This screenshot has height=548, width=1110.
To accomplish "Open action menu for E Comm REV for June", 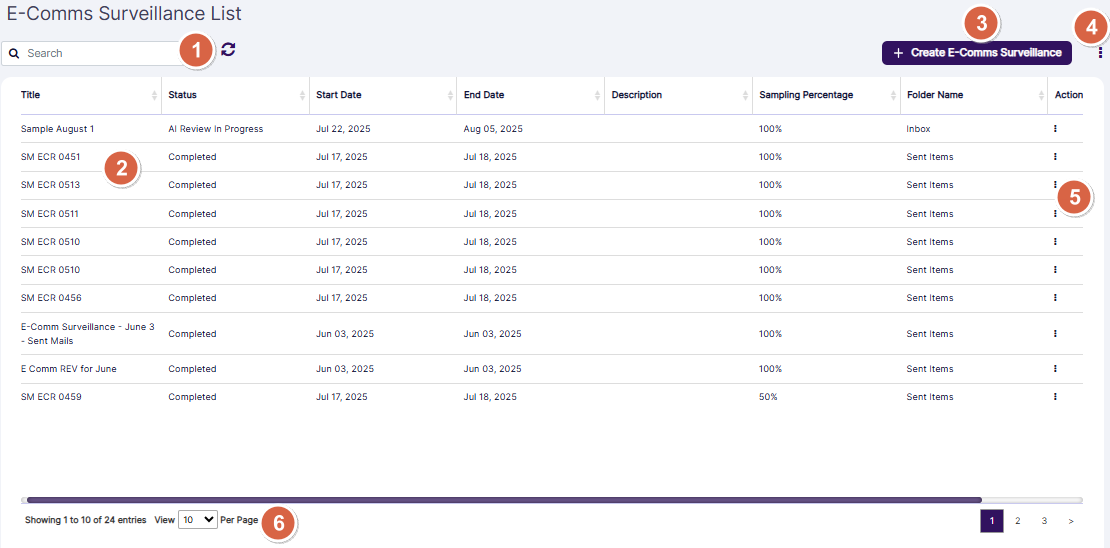I will point(1055,369).
